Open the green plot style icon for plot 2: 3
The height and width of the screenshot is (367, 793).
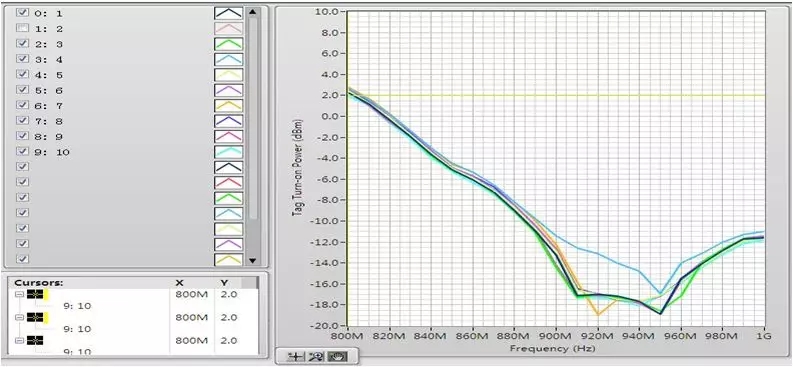[x=229, y=44]
